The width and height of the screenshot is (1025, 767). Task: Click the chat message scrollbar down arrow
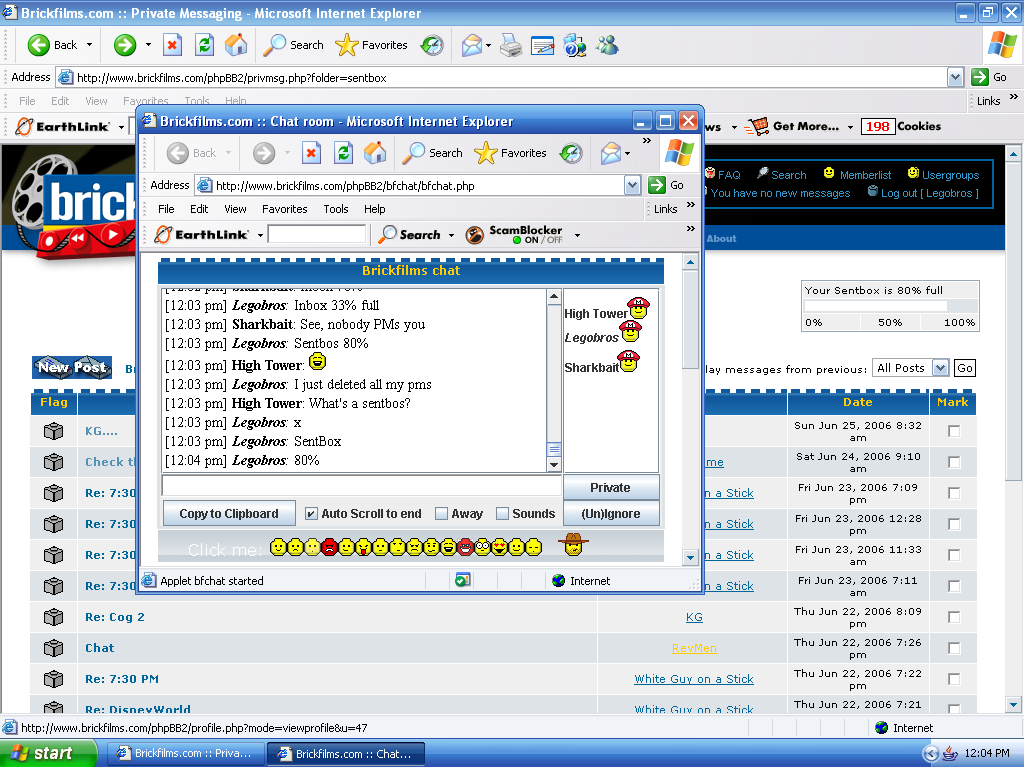pyautogui.click(x=554, y=464)
